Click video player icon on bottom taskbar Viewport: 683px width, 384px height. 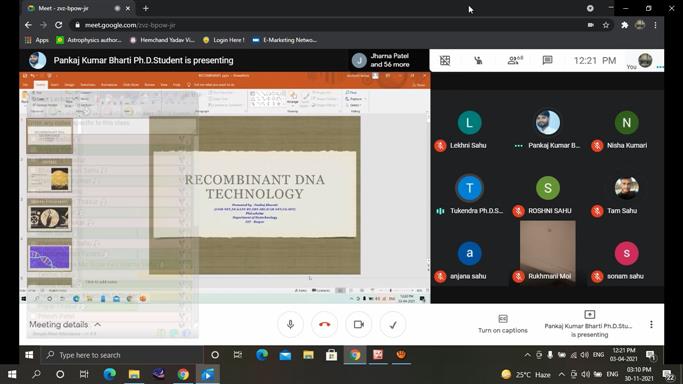click(x=208, y=374)
